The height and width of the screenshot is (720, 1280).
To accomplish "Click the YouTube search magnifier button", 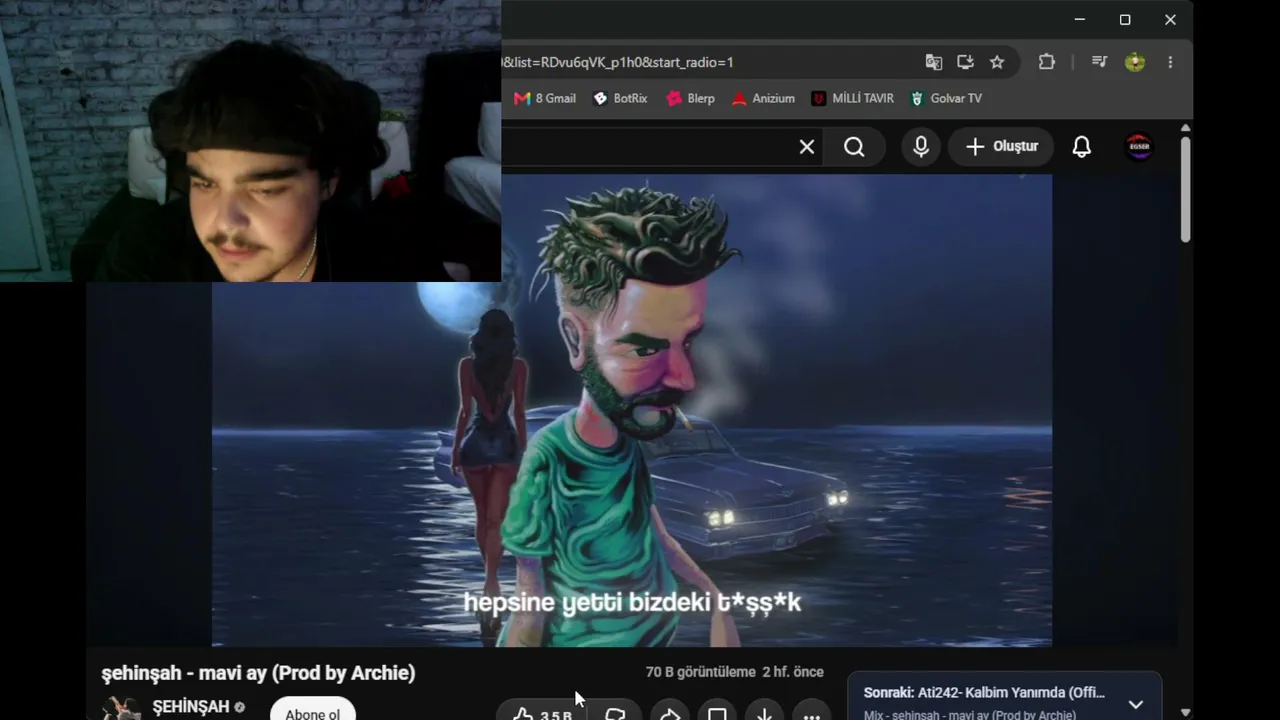I will [854, 147].
